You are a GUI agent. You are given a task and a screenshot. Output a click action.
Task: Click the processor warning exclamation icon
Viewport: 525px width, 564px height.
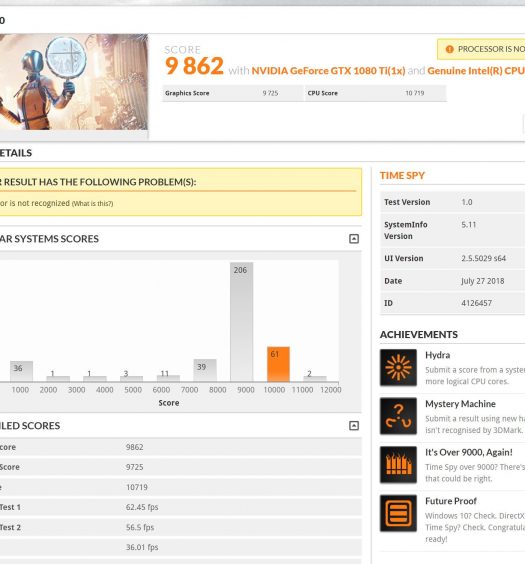(x=449, y=49)
